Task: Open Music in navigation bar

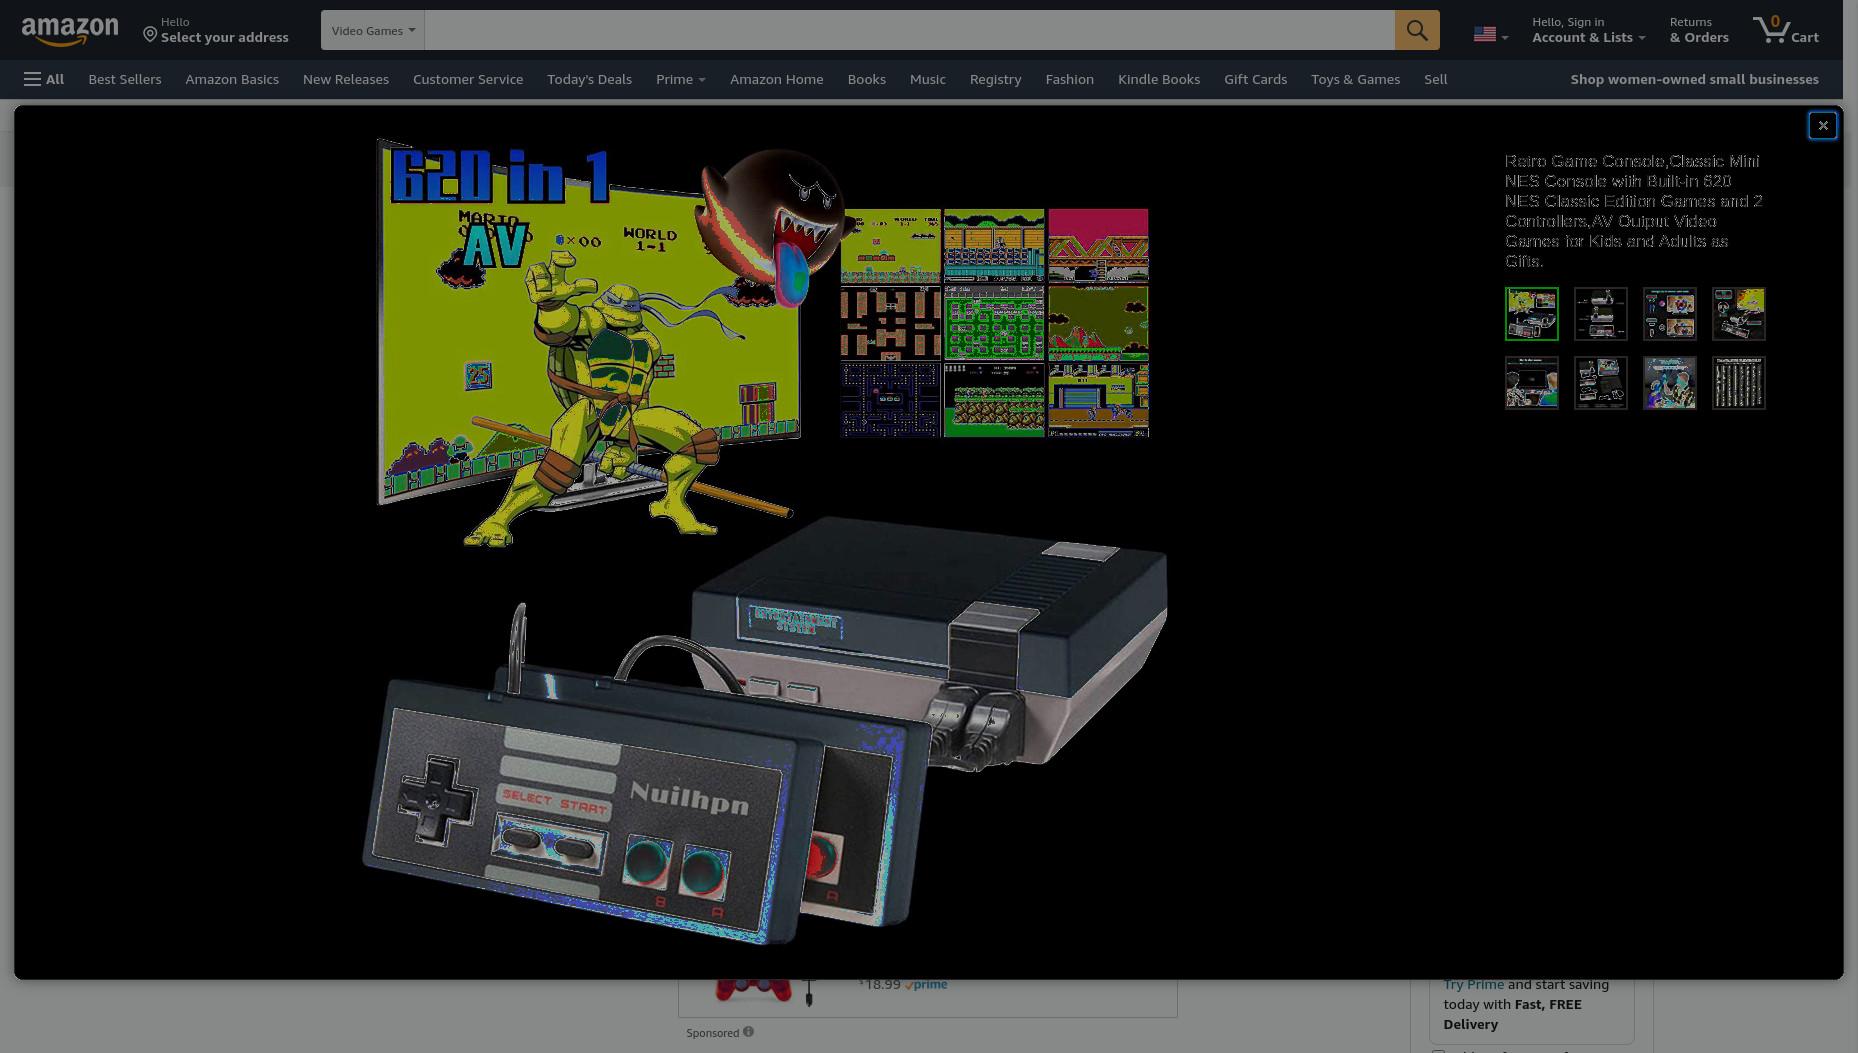Action: coord(927,79)
